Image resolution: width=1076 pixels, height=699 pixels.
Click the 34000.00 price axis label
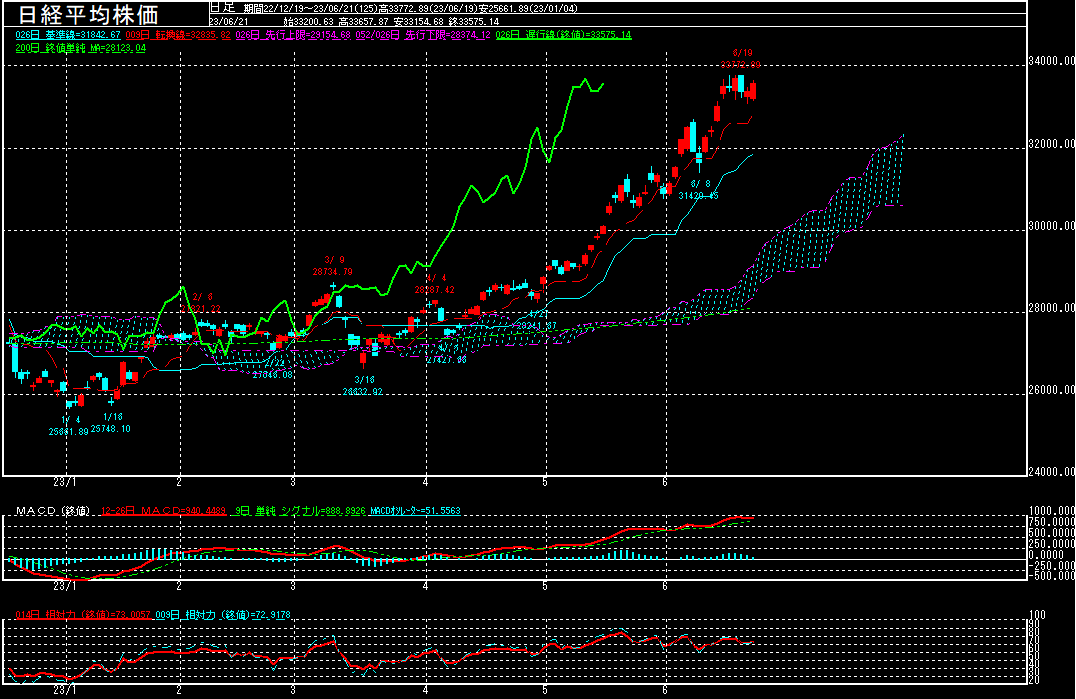pos(1051,61)
